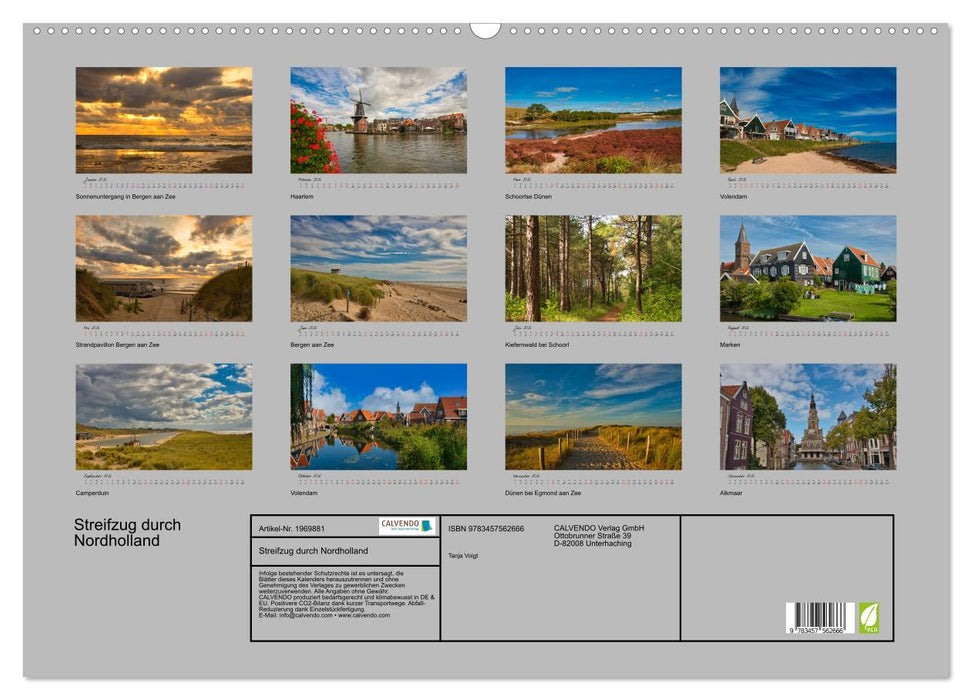Screen dimensions: 971x700
Task: Open the Haarlem windmill photo
Action: (378, 120)
